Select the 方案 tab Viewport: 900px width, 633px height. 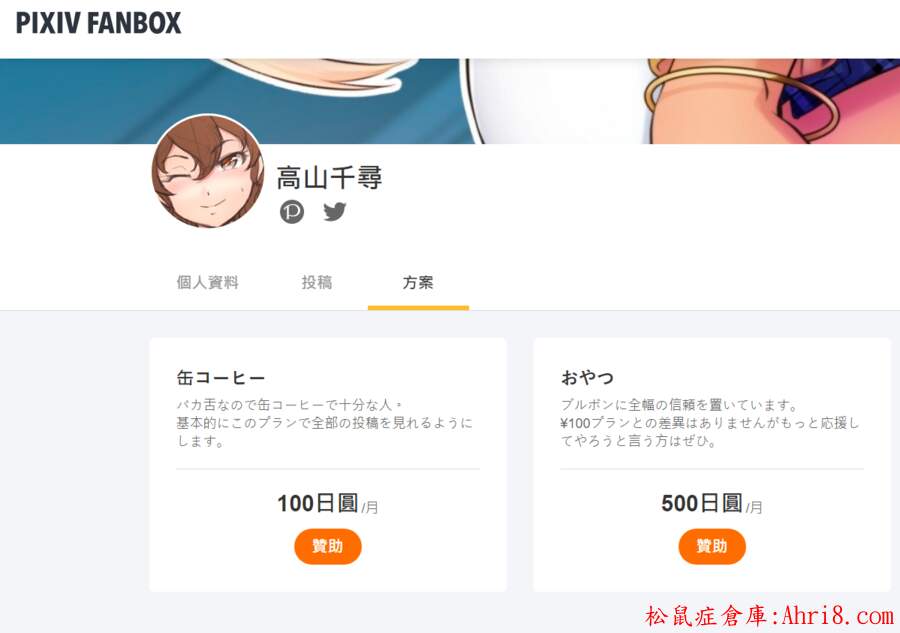click(418, 282)
